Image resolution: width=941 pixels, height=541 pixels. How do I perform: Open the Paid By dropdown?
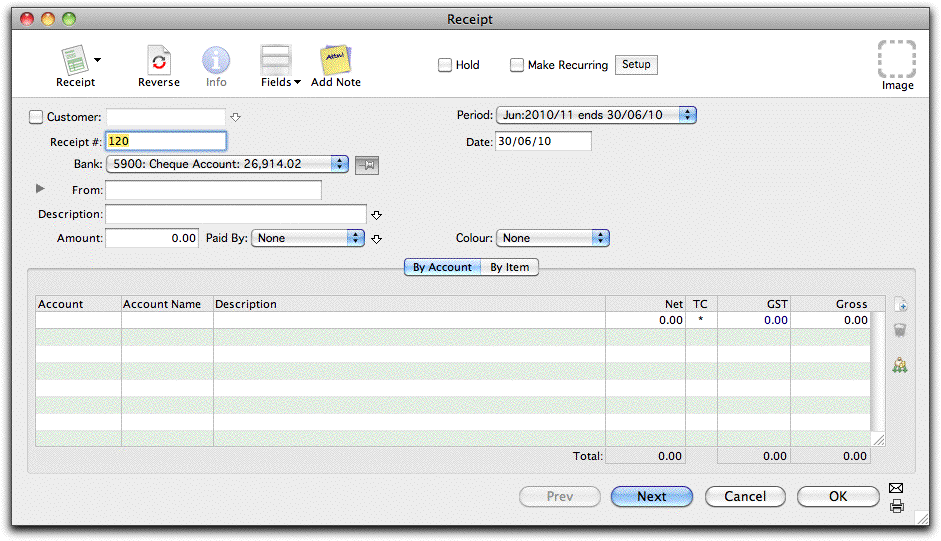[308, 238]
